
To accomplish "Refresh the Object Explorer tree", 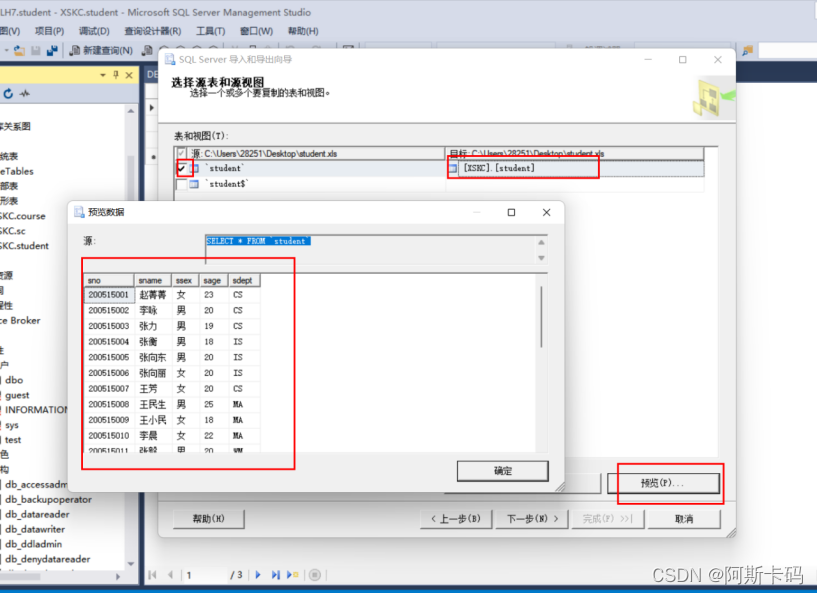I will 8,94.
